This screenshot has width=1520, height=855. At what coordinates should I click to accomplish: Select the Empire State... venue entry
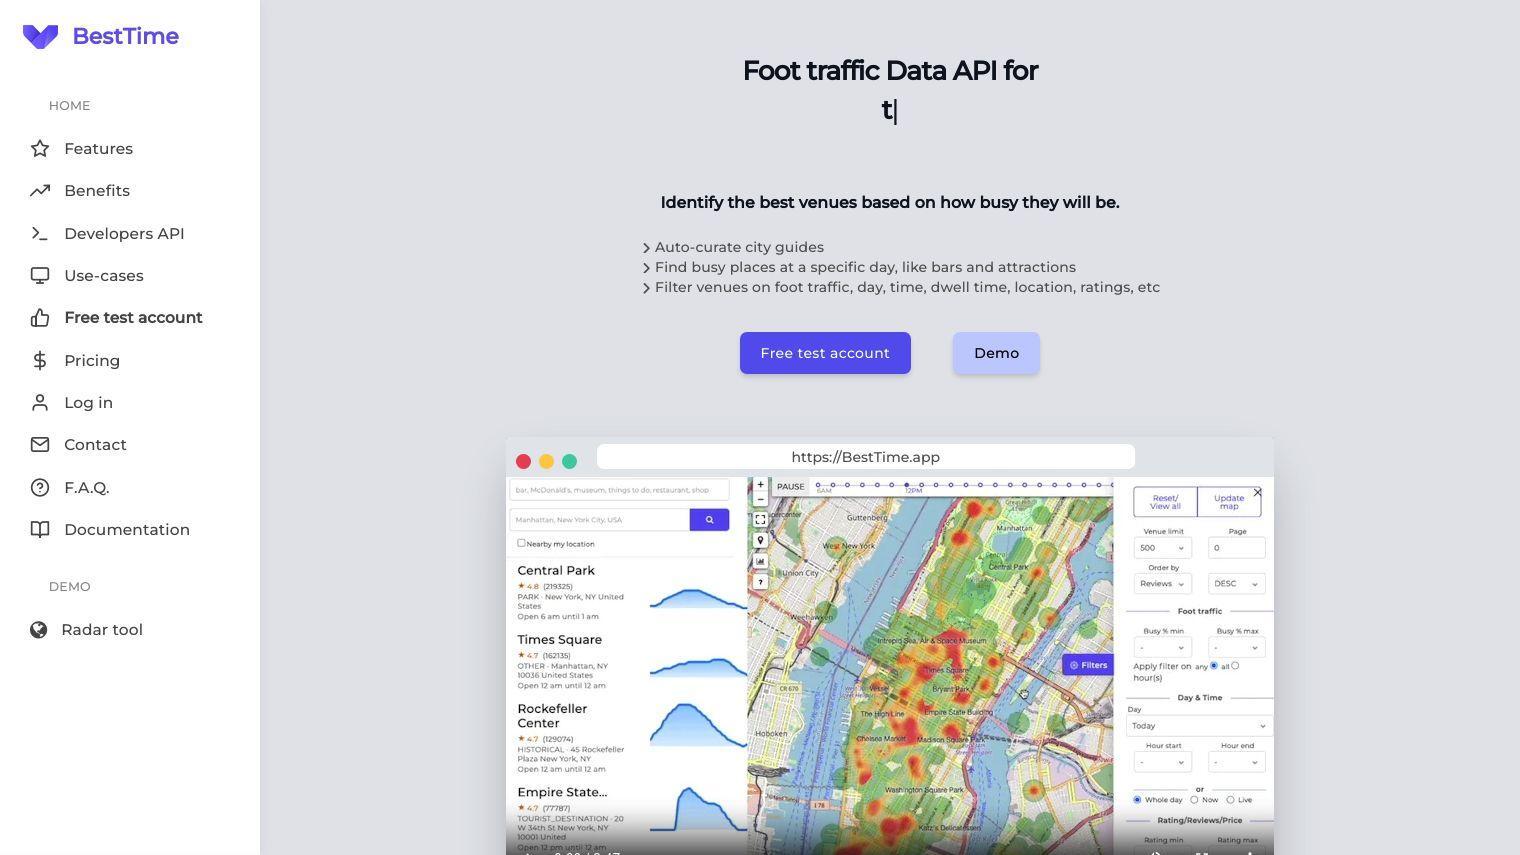click(627, 817)
